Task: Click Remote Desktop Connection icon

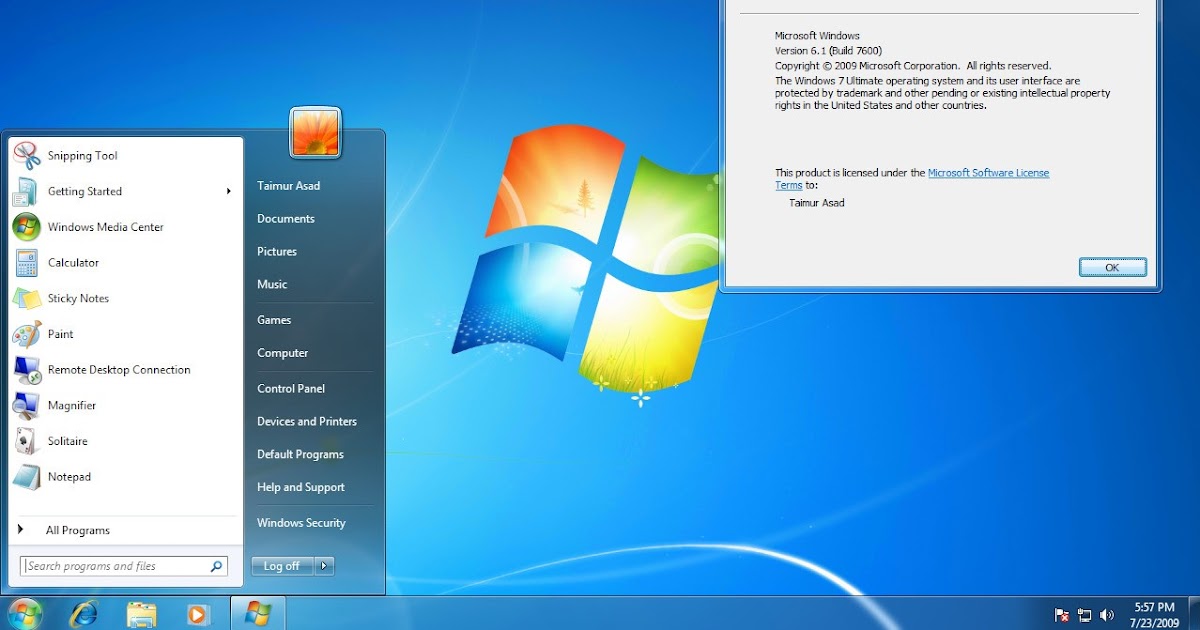Action: coord(26,370)
